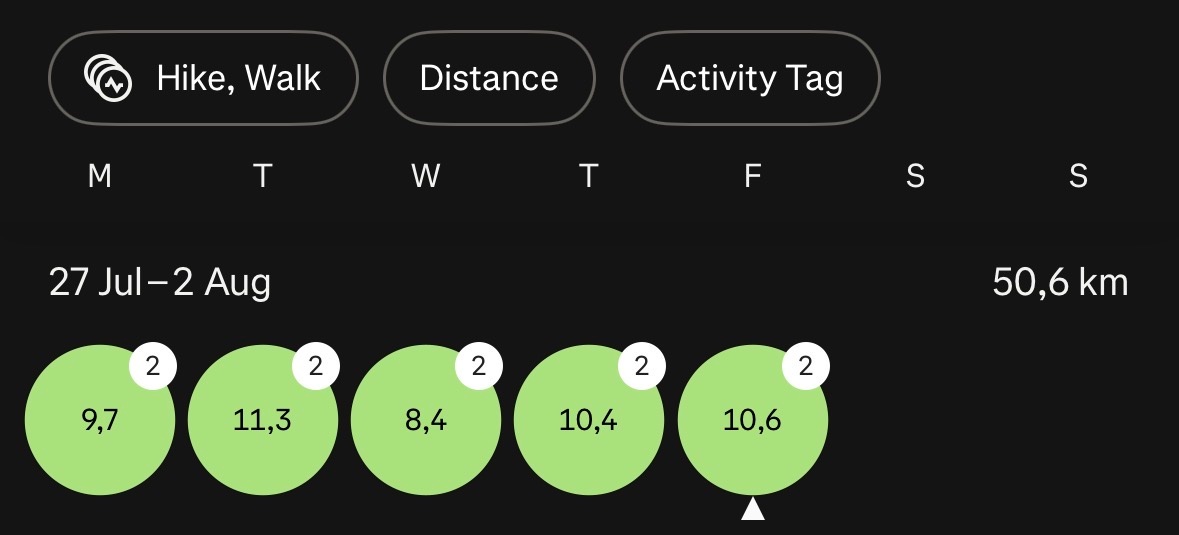Click the W weekday column header

pos(426,177)
